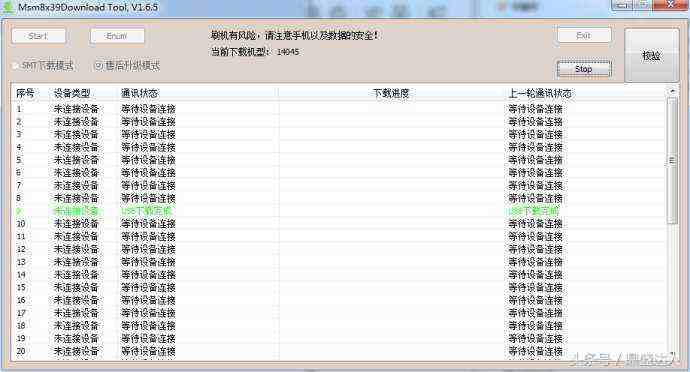Click device type cell in row 6
This screenshot has width=690, height=372.
click(x=76, y=173)
